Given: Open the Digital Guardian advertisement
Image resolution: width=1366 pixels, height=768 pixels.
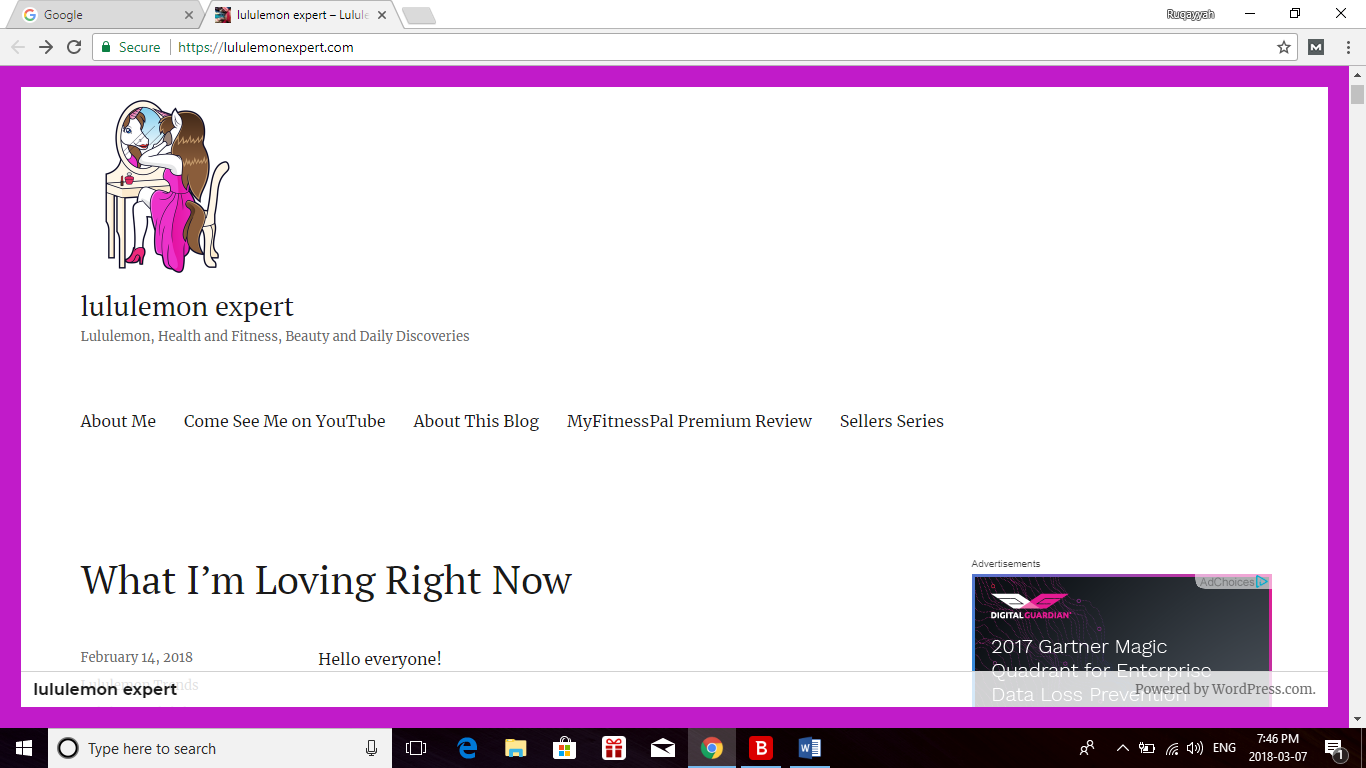Looking at the screenshot, I should (x=1122, y=640).
